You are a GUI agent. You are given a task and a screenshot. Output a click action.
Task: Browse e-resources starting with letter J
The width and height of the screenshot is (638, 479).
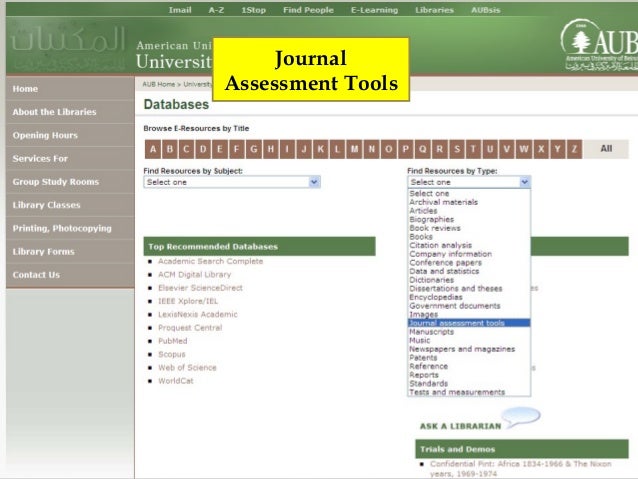[x=304, y=149]
